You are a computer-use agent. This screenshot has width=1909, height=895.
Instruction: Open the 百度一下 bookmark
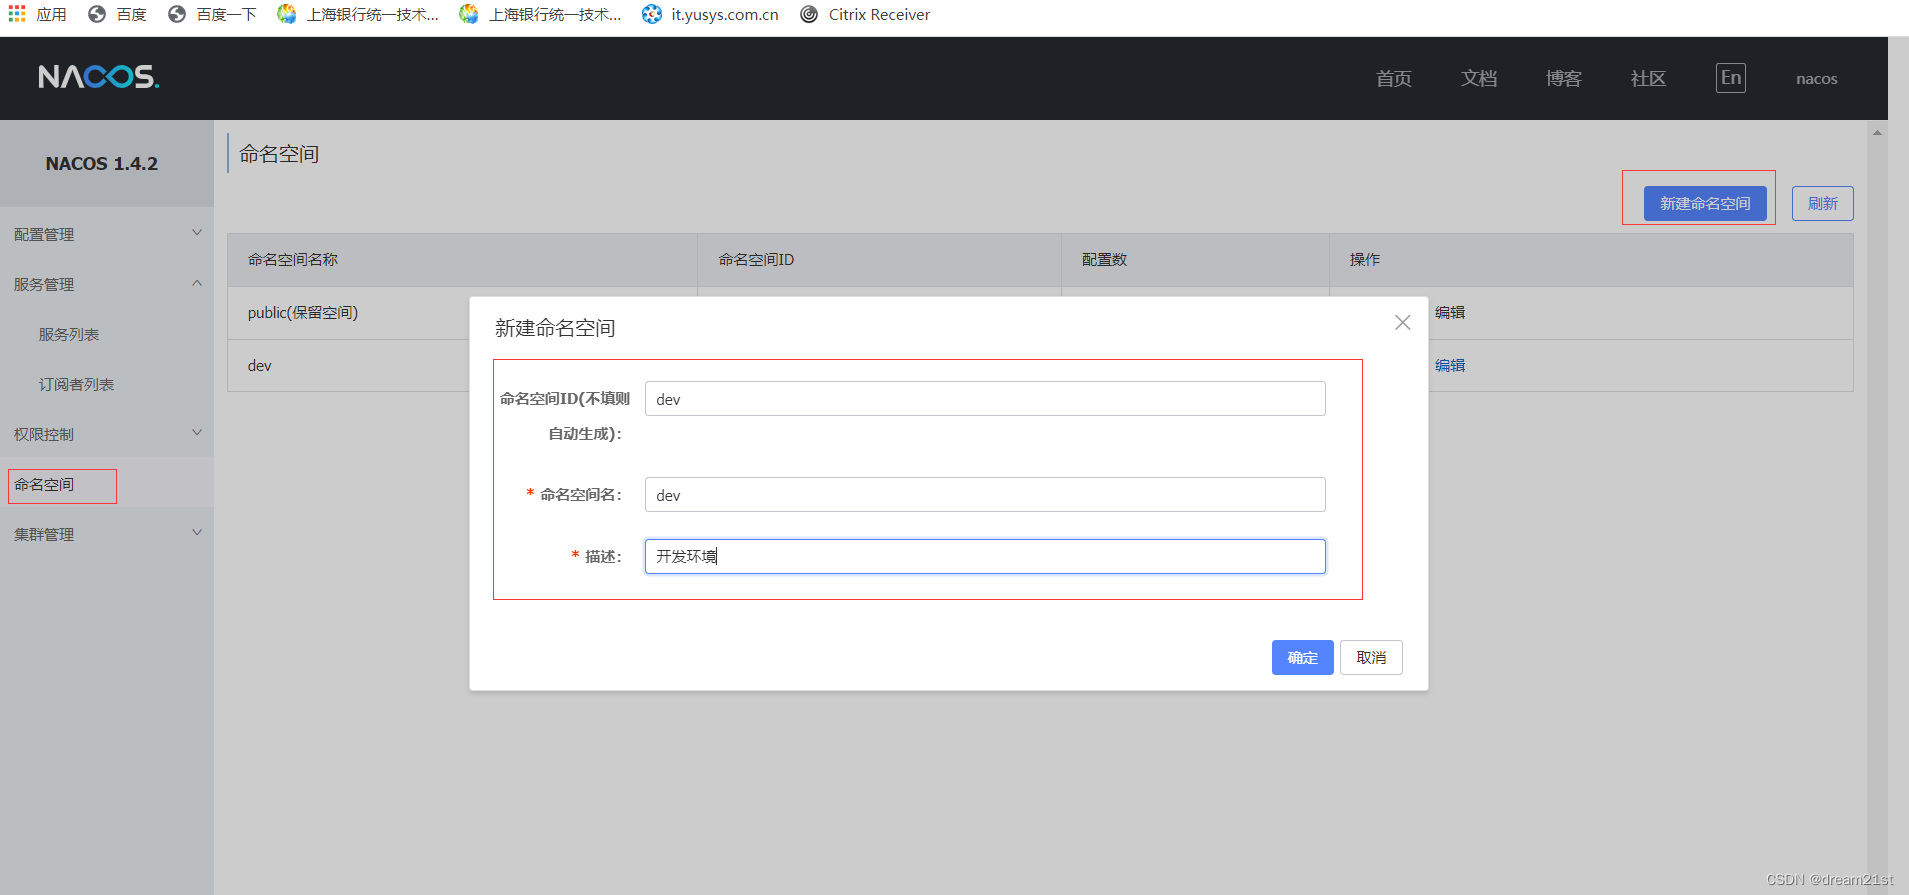pos(212,14)
